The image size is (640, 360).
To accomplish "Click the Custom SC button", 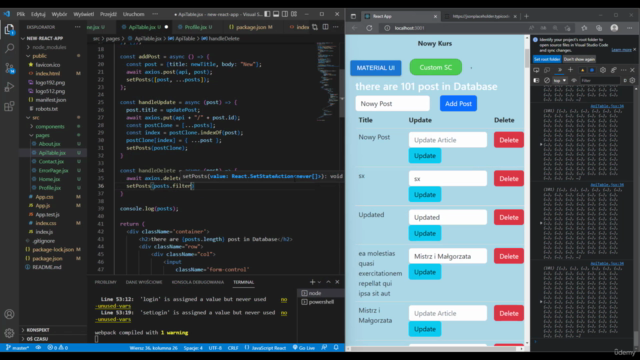I will point(436,67).
